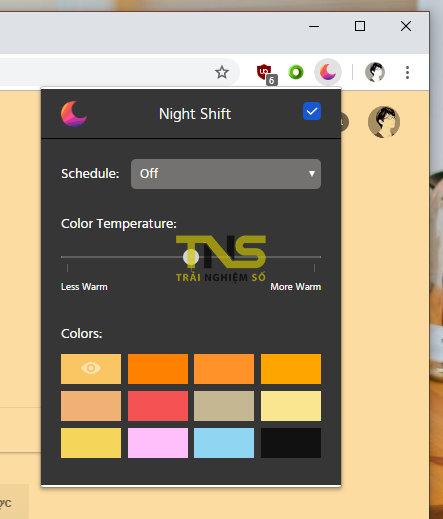Click the uBlock Origin shield extension icon

point(266,73)
